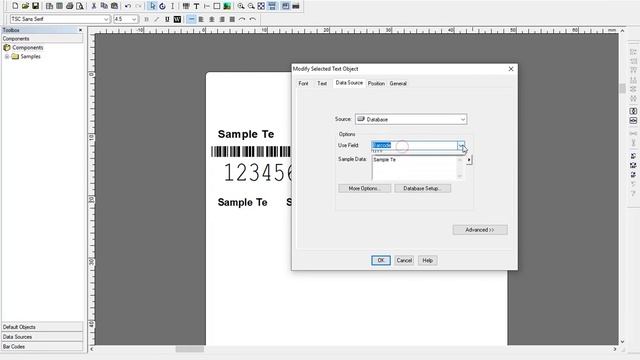Select the Components tree root item
The image size is (640, 360).
23,48
